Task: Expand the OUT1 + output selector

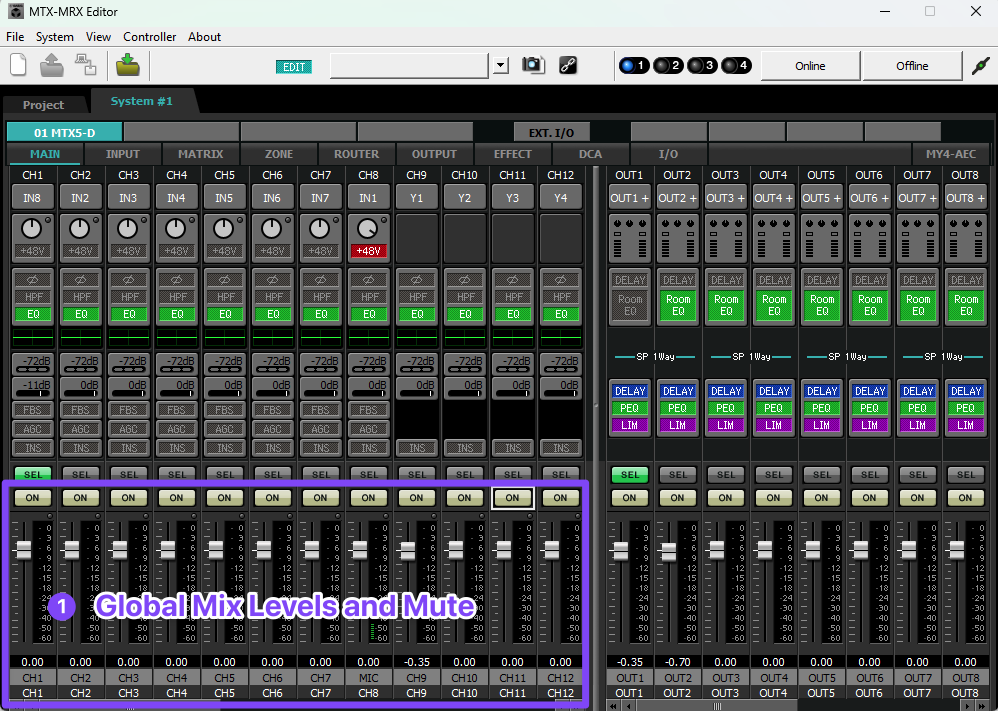Action: [x=629, y=198]
